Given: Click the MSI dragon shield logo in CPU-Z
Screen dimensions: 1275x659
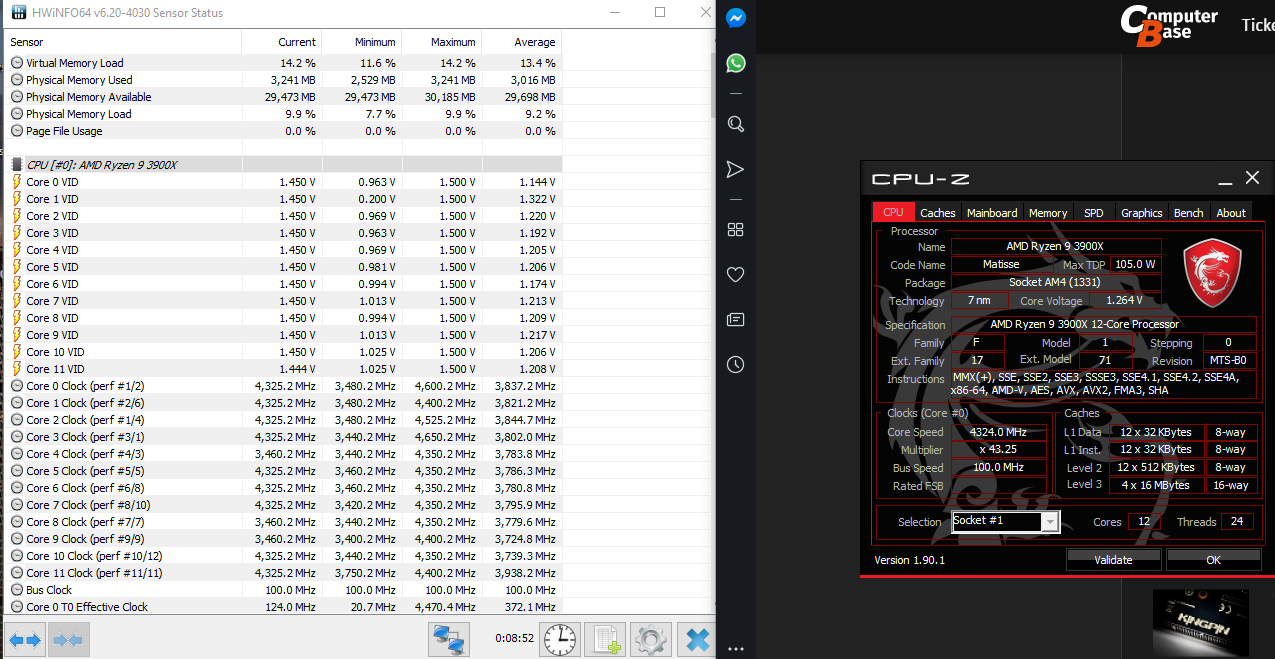Looking at the screenshot, I should click(x=1212, y=271).
